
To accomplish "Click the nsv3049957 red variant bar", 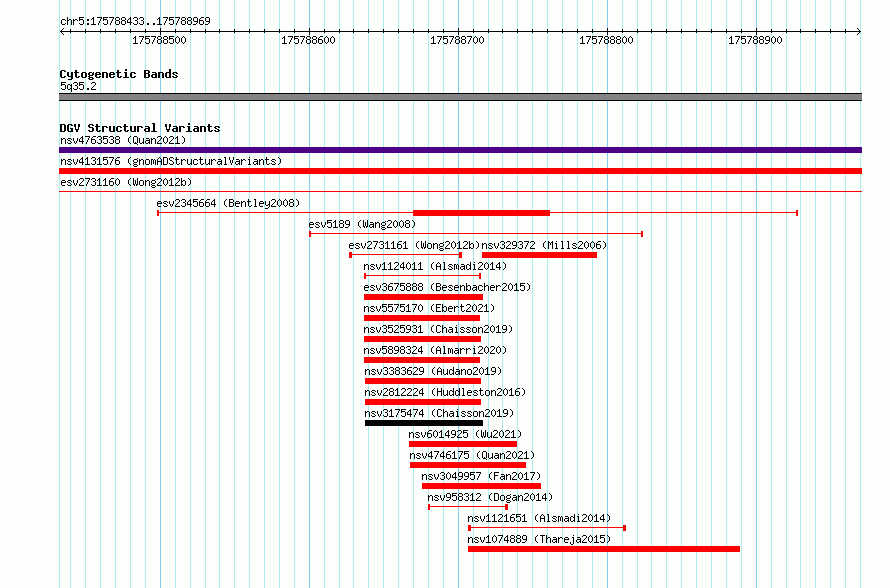I will 481,486.
